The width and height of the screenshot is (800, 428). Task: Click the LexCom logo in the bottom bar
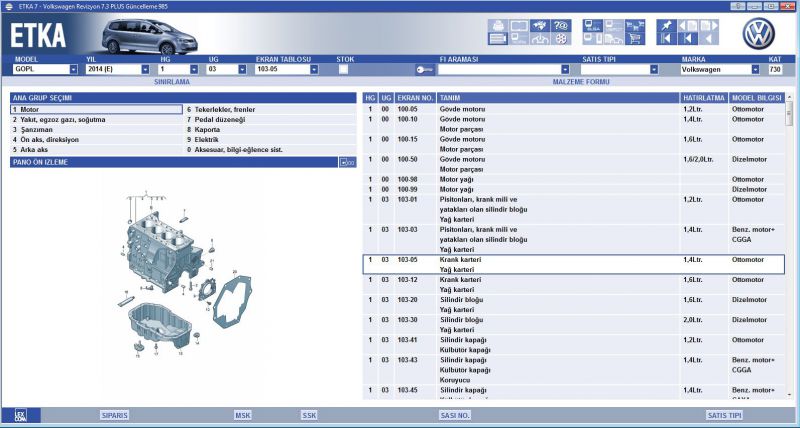click(20, 415)
